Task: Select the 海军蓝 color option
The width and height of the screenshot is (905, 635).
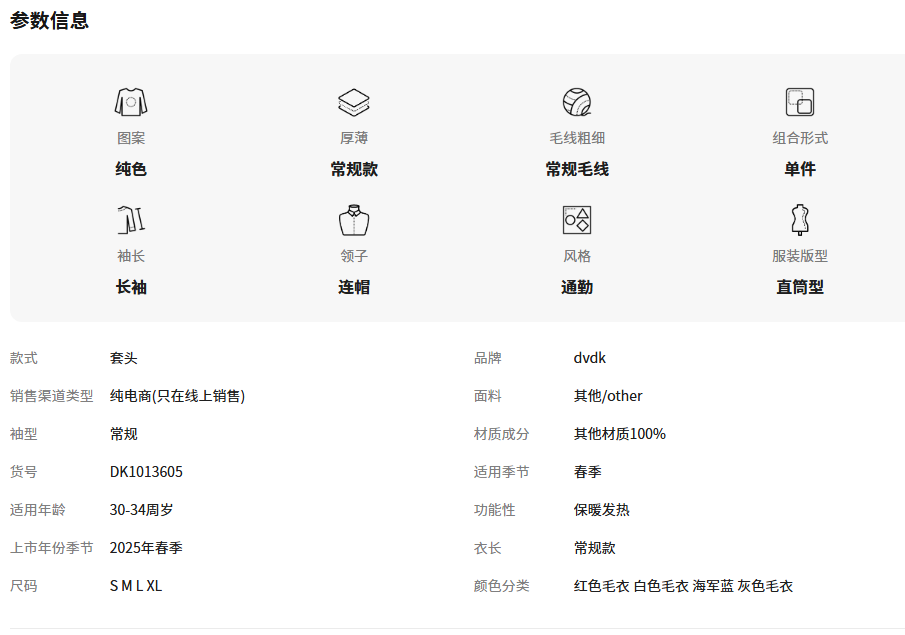Action: 713,586
